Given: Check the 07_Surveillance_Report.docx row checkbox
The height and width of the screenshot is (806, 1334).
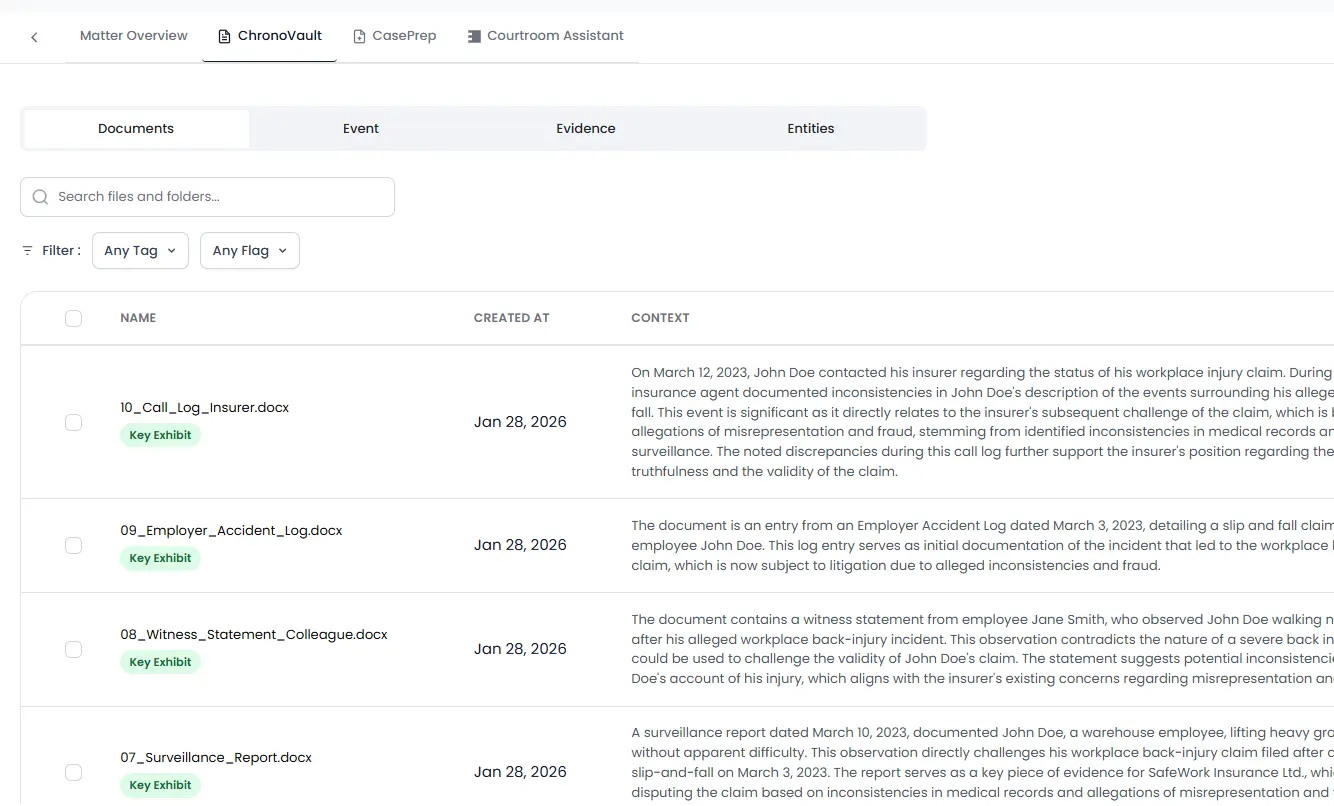Looking at the screenshot, I should (73, 772).
